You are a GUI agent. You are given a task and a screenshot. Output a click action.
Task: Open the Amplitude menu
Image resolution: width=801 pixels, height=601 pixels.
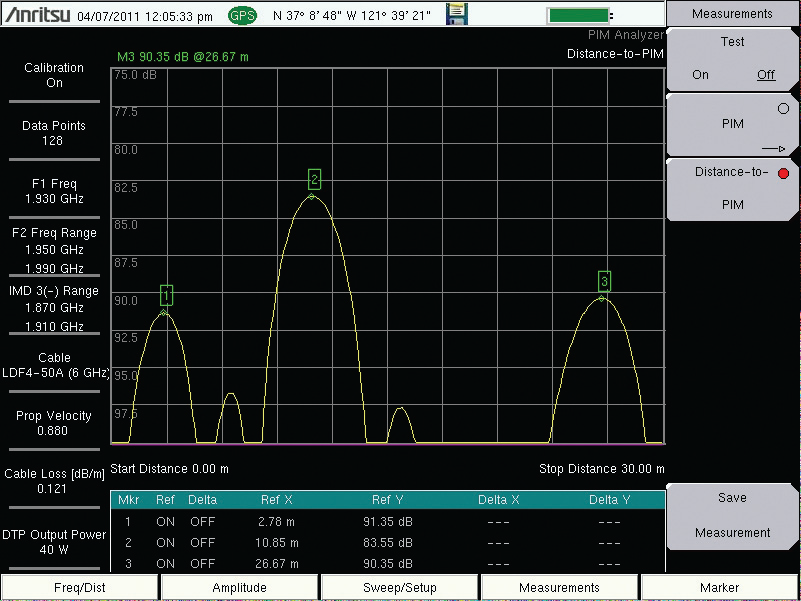(240, 588)
